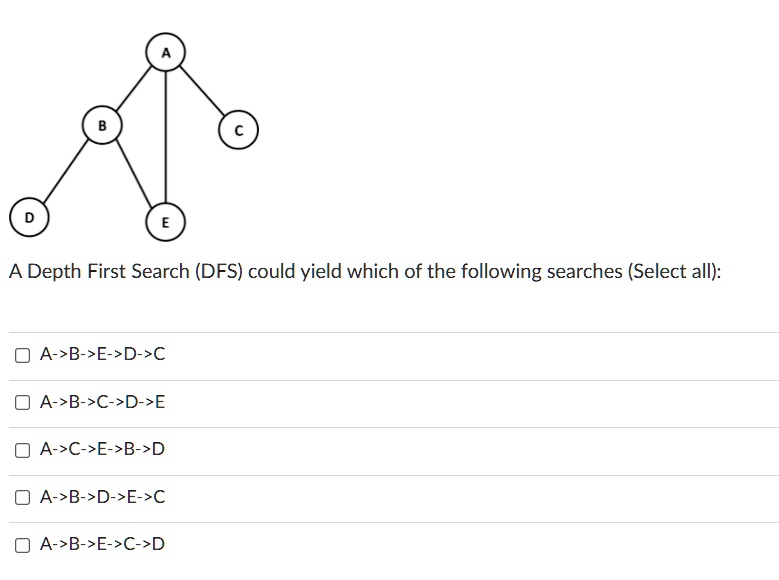Screen dimensions: 779x580
Task: Tick the checkbox beside A->B->C->D->E
Action: tap(22, 402)
